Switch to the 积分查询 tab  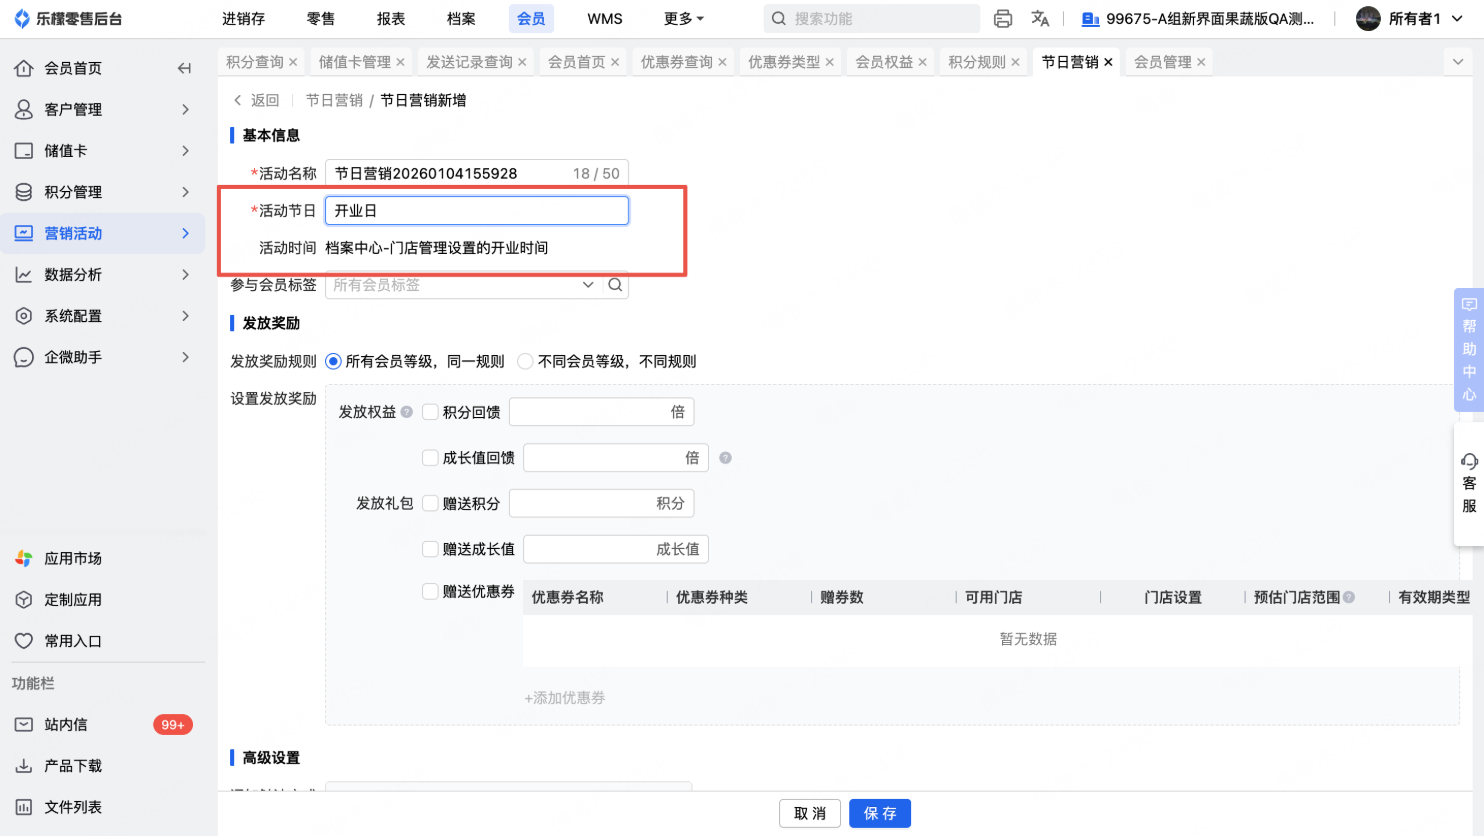[255, 62]
